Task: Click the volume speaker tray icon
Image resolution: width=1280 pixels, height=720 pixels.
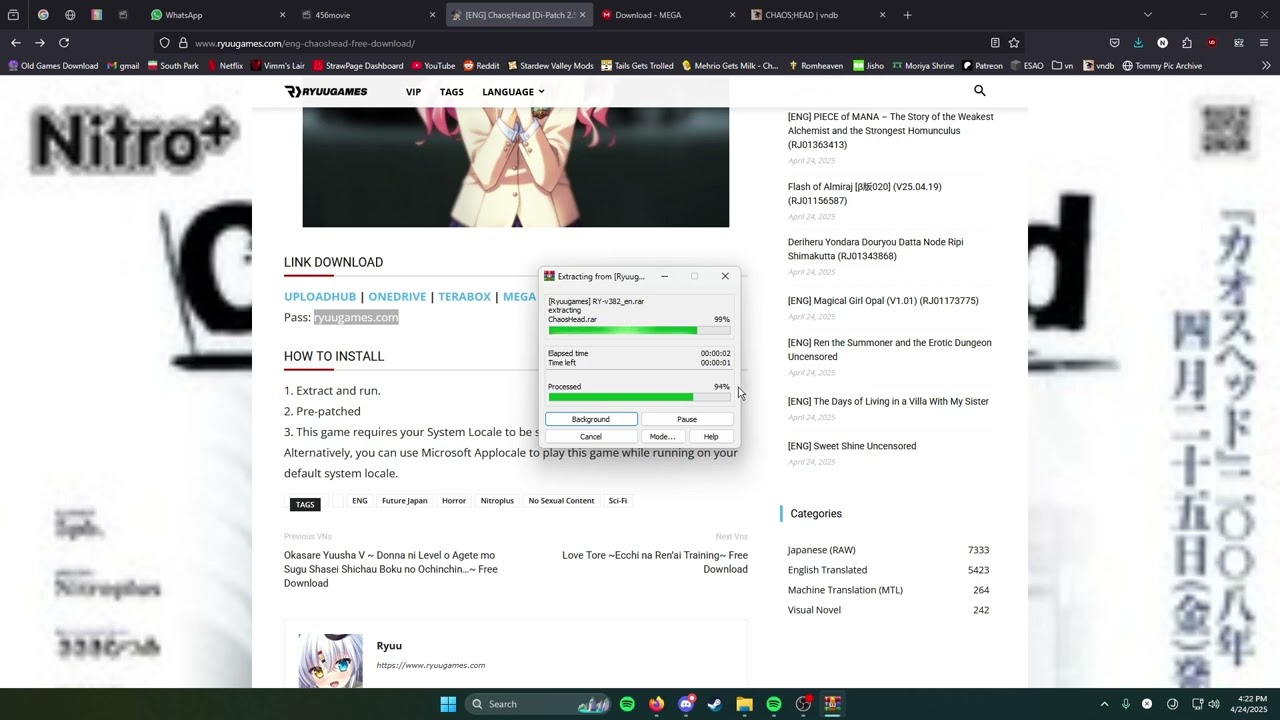Action: pos(1214,704)
